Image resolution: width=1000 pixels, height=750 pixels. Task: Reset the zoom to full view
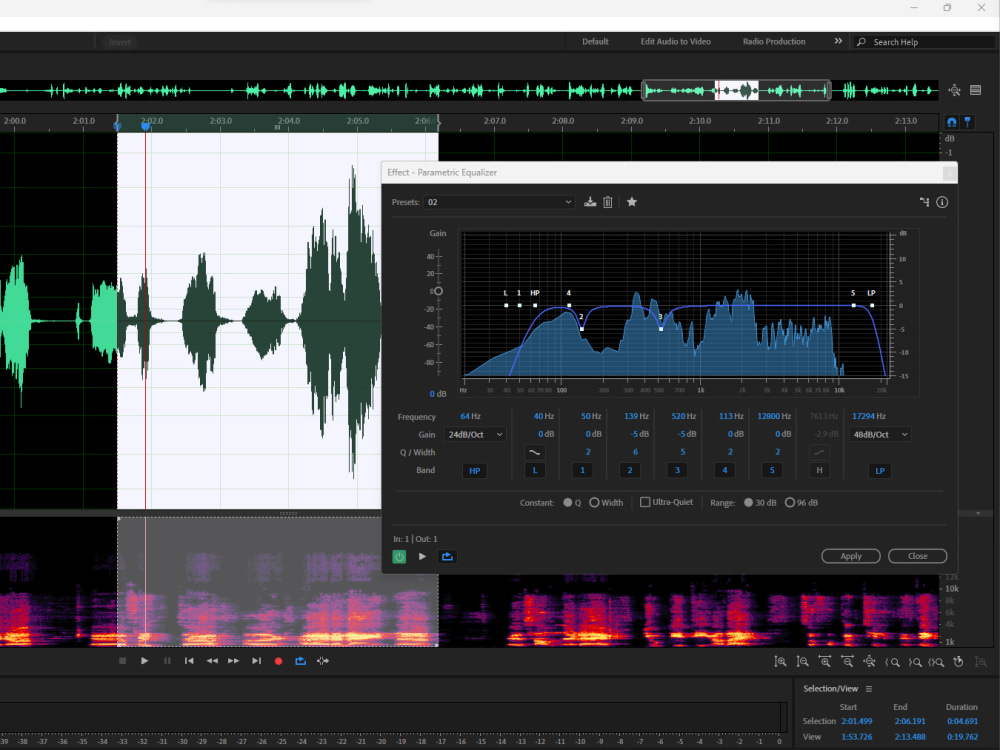(869, 661)
